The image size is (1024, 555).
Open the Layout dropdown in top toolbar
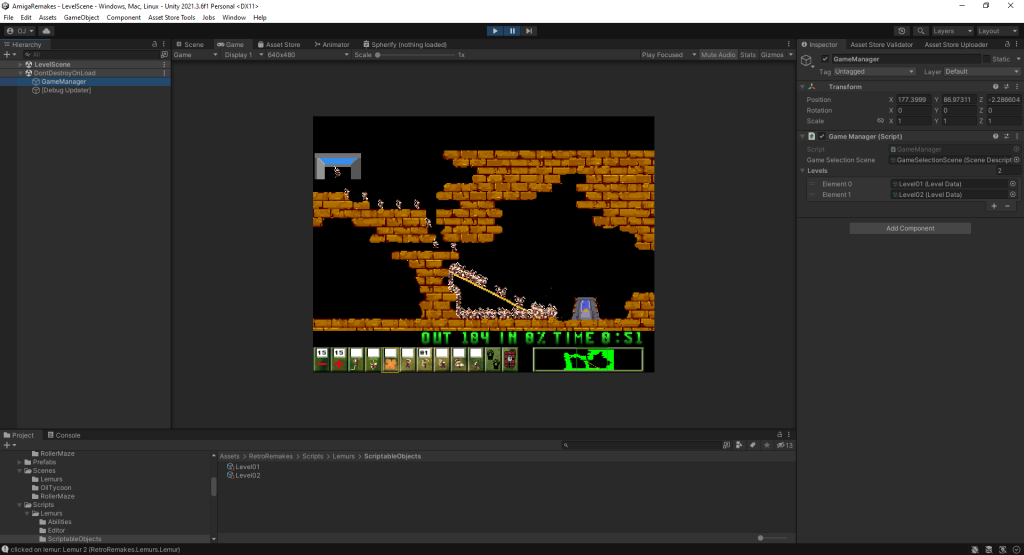[997, 31]
